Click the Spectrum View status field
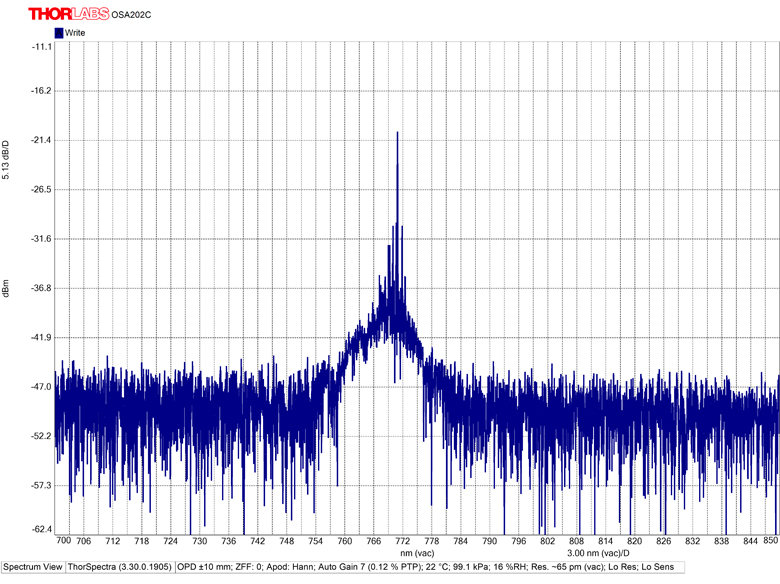The image size is (780, 584). (33, 568)
